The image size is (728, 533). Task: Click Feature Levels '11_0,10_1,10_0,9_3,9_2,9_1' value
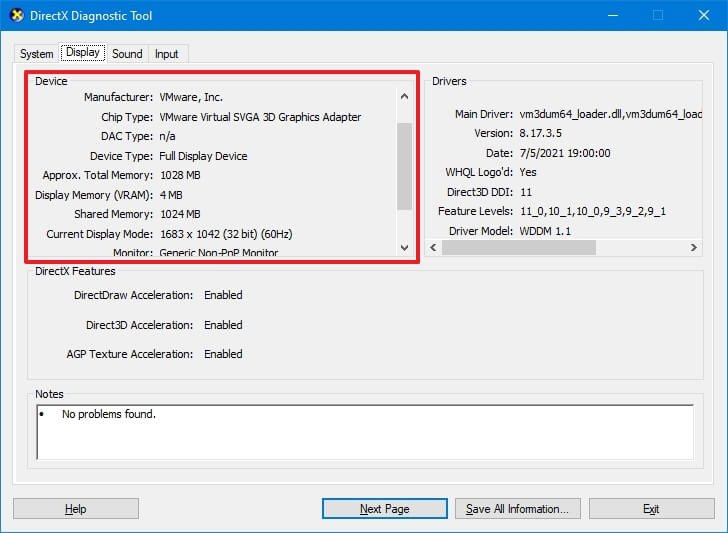(593, 211)
